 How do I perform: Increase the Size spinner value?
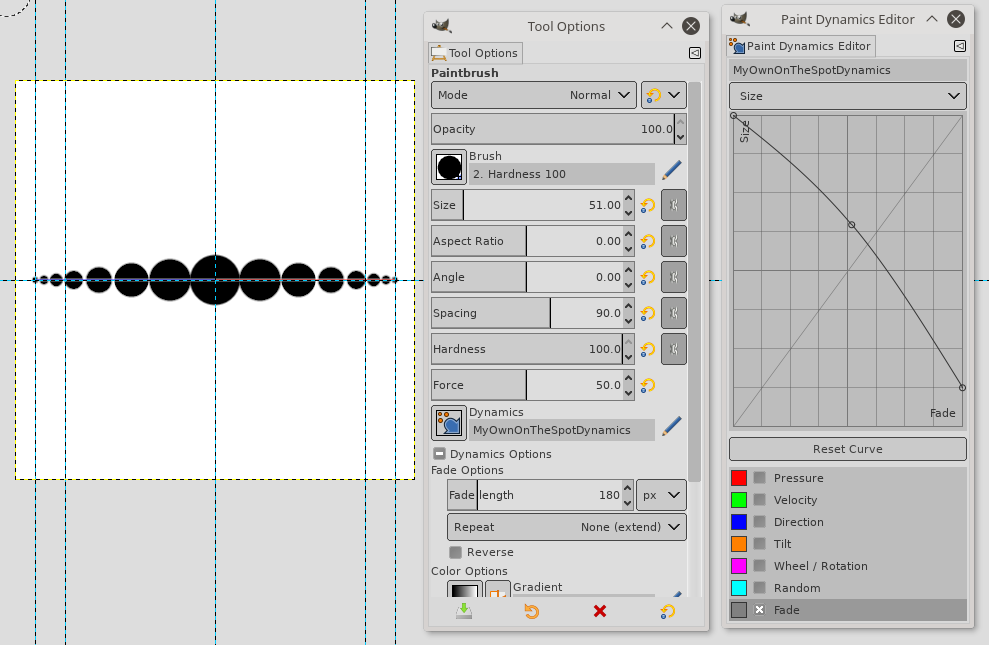(628, 198)
